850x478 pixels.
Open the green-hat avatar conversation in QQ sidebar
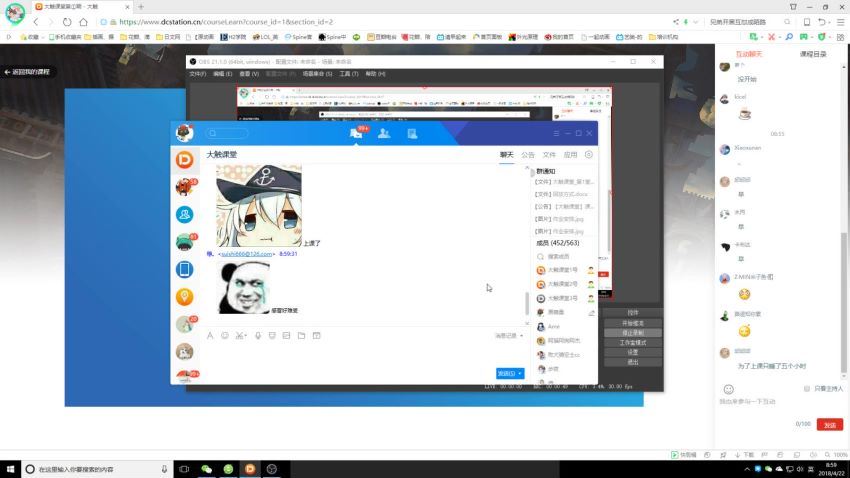[x=184, y=242]
